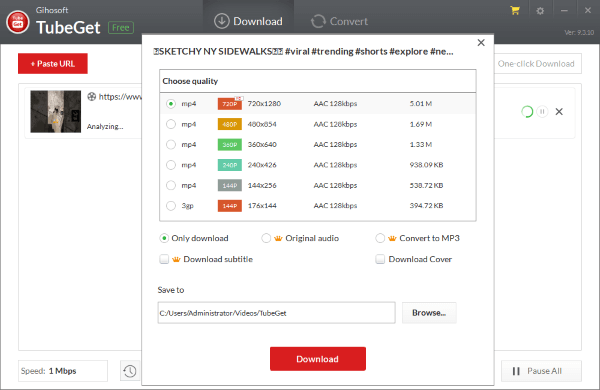Click the One-click Download button
The width and height of the screenshot is (600, 390).
point(536,64)
